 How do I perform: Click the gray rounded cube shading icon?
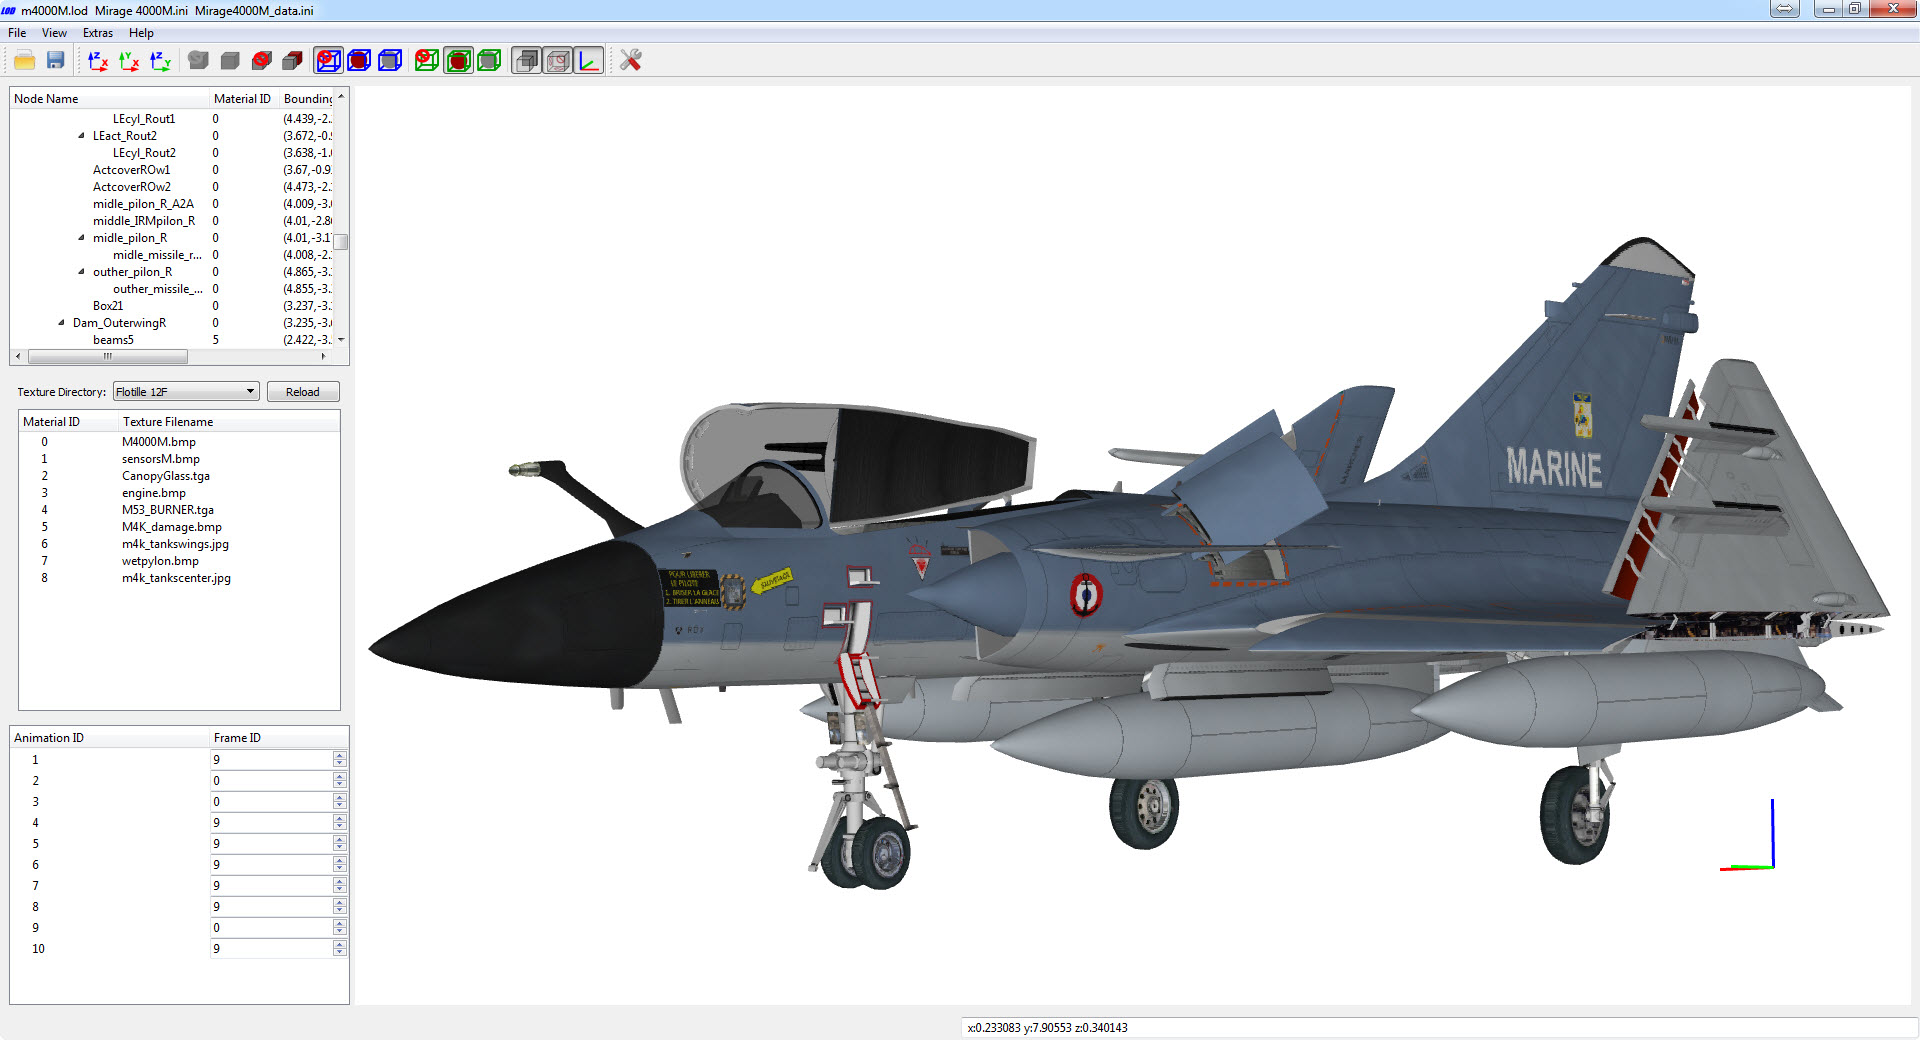[x=198, y=61]
